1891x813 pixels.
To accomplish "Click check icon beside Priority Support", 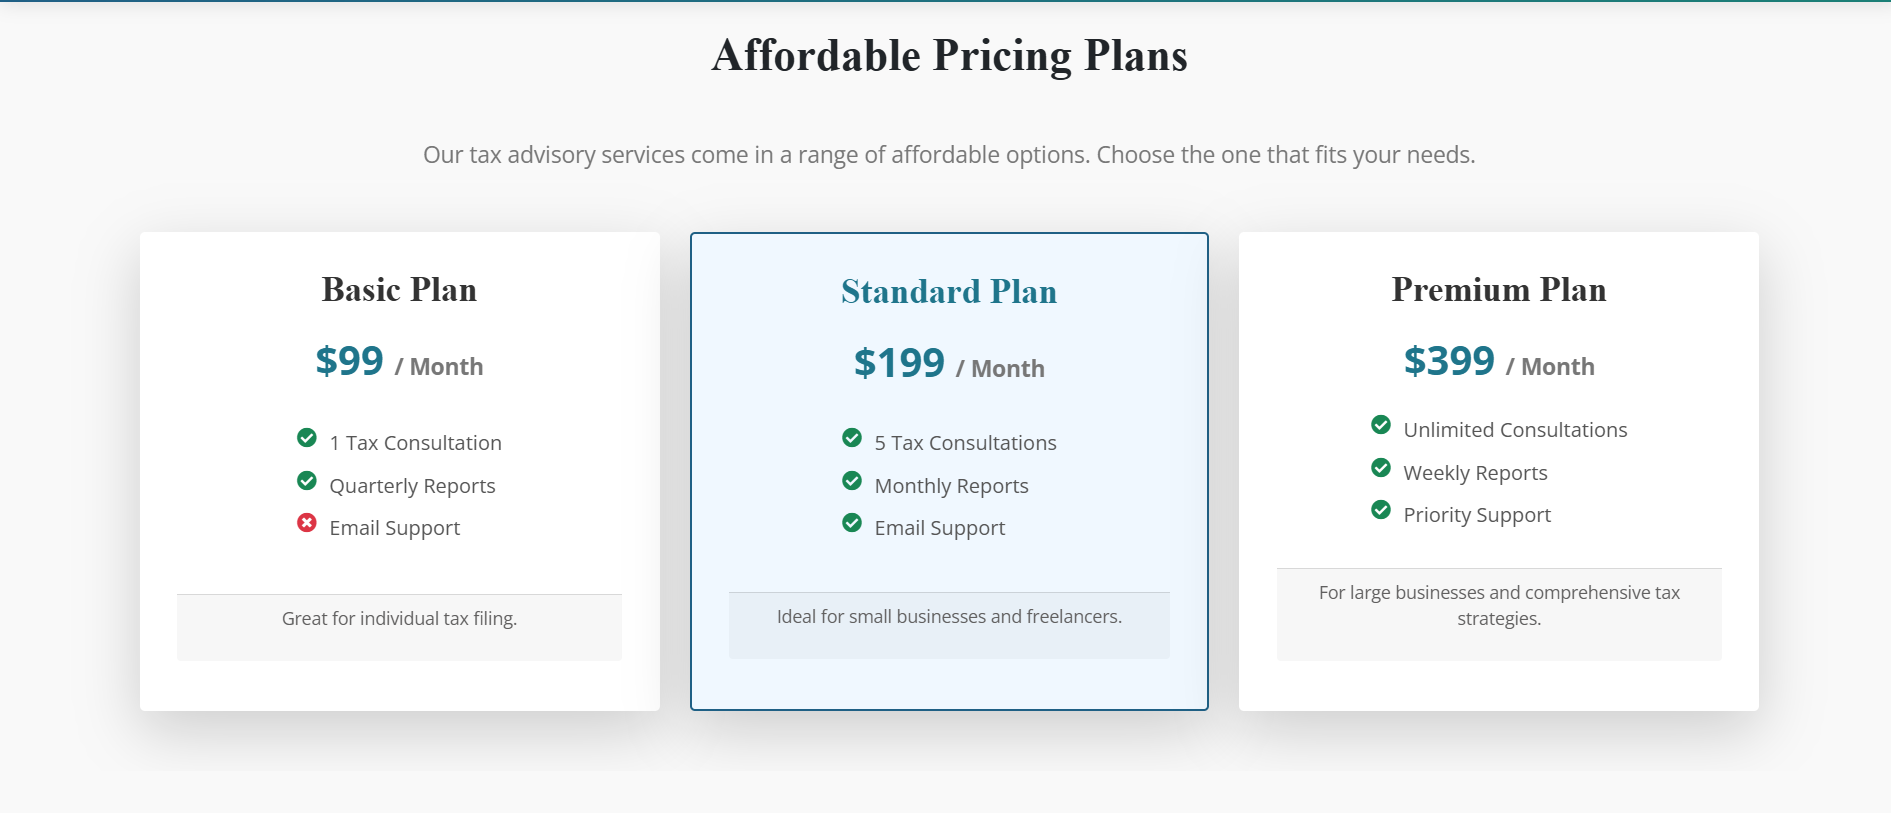I will click(x=1381, y=510).
